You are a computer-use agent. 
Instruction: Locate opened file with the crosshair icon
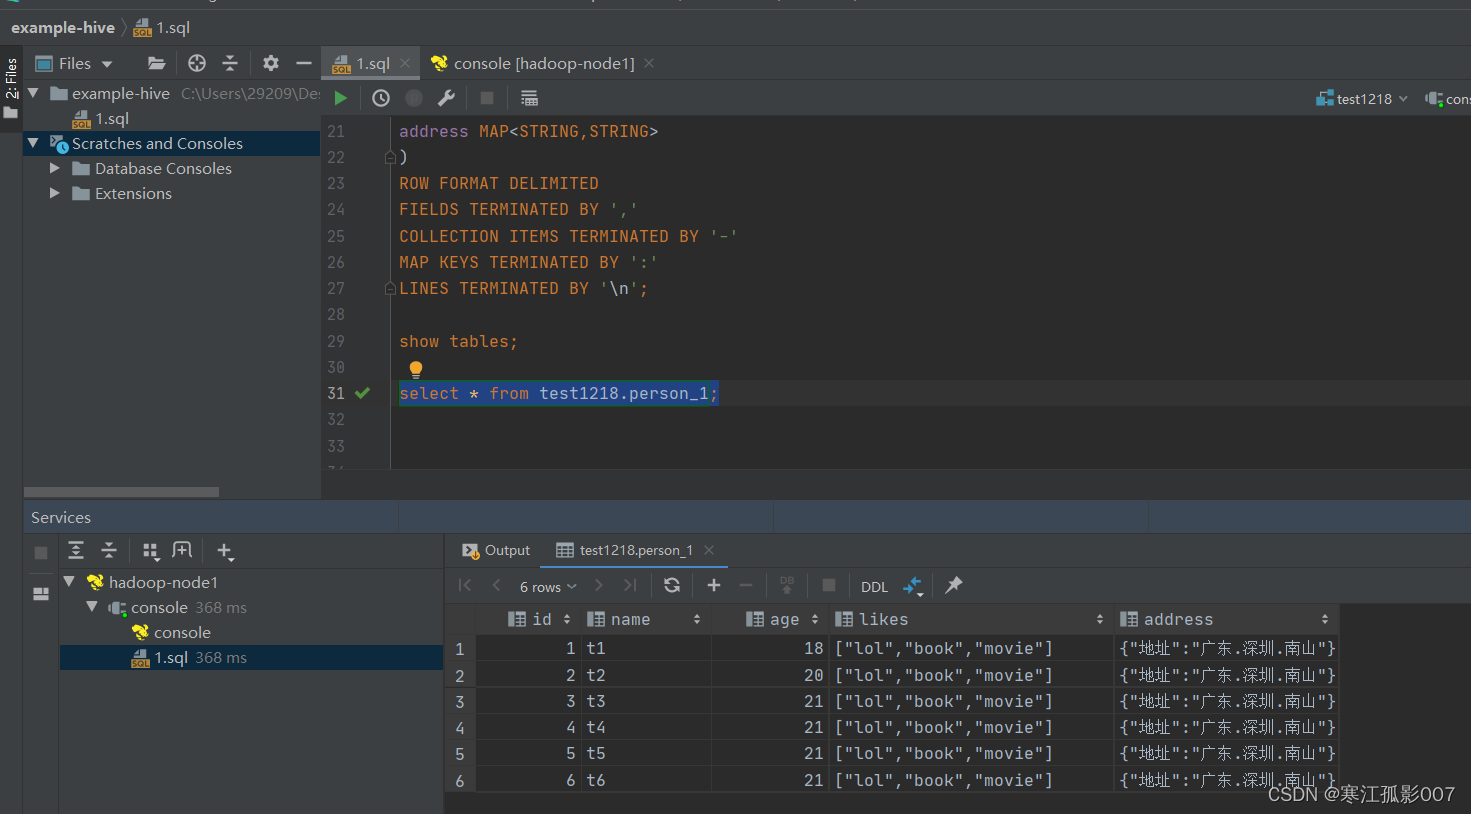click(197, 63)
